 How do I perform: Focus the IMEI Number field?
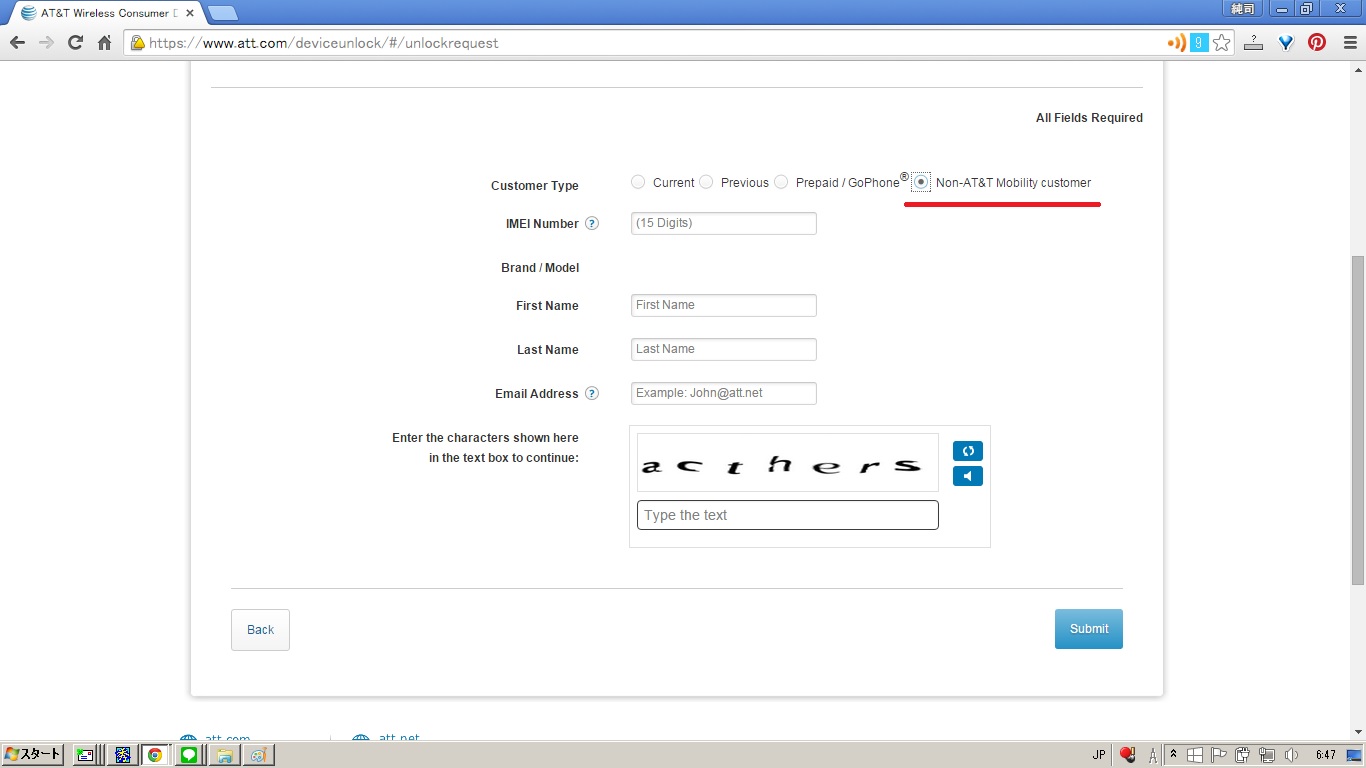coord(724,223)
